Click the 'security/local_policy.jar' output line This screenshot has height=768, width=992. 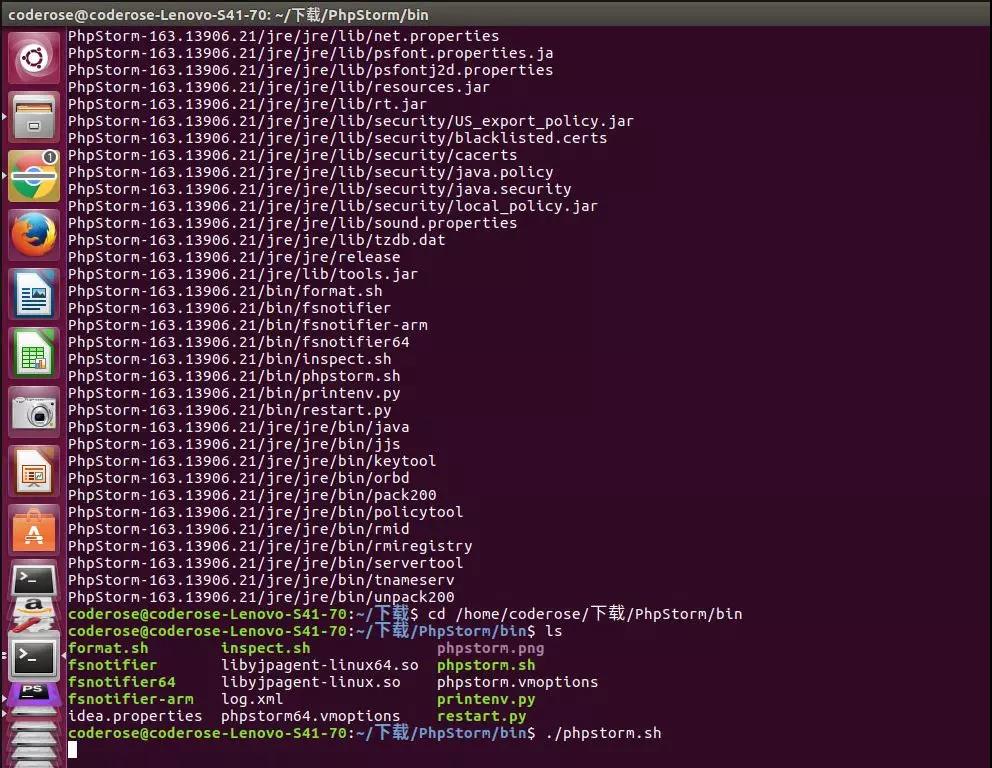[333, 206]
